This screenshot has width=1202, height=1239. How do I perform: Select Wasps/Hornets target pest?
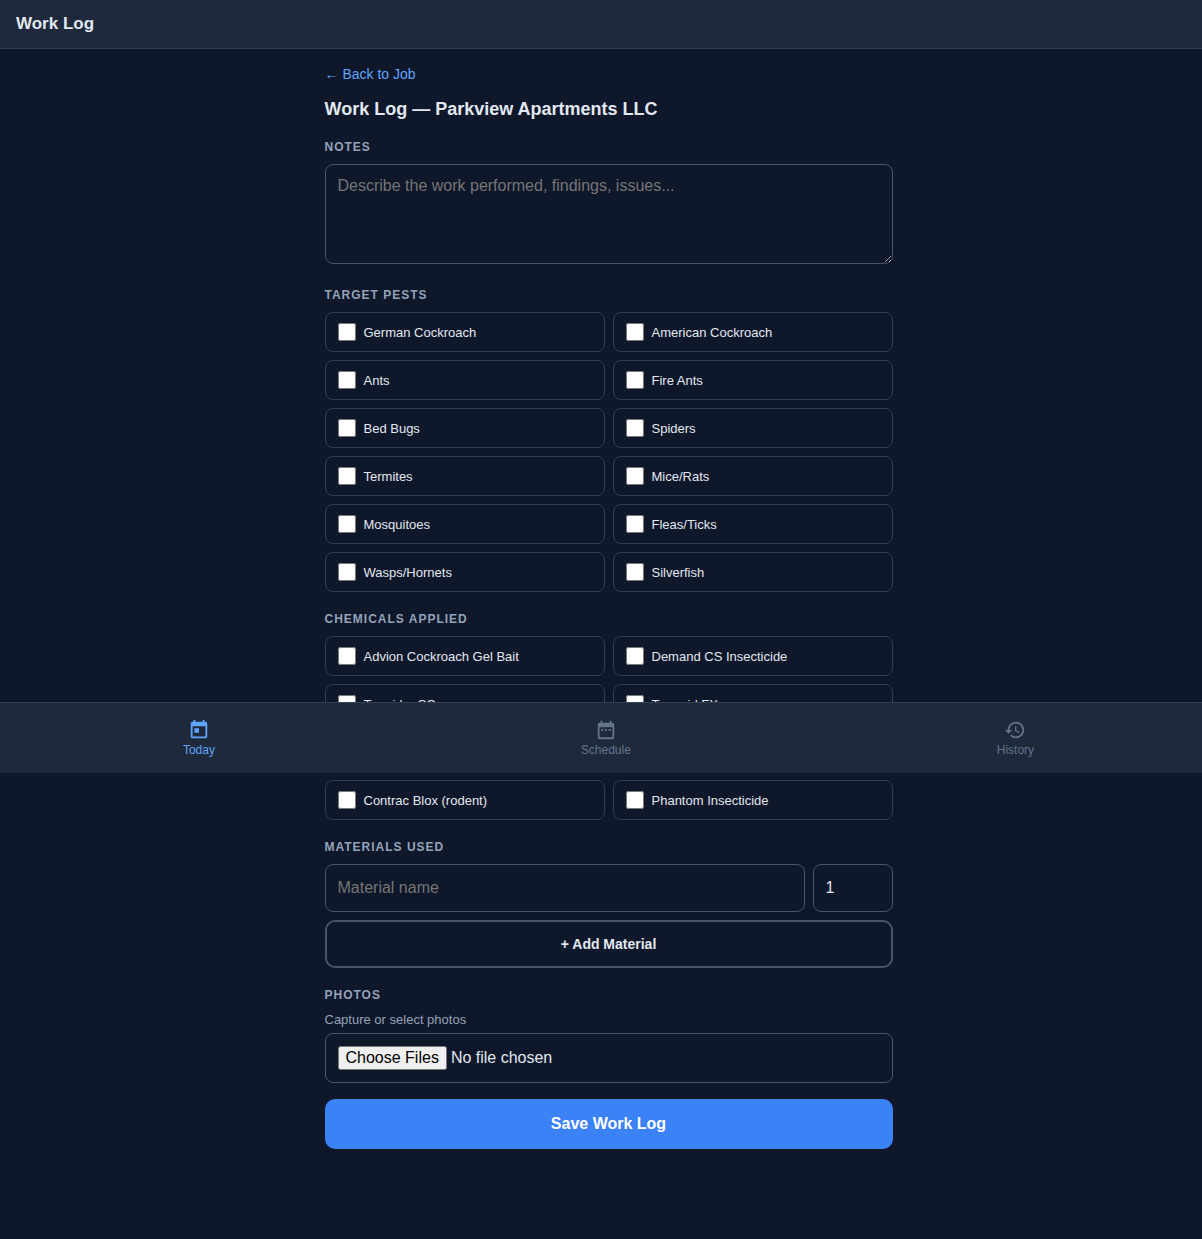[347, 571]
